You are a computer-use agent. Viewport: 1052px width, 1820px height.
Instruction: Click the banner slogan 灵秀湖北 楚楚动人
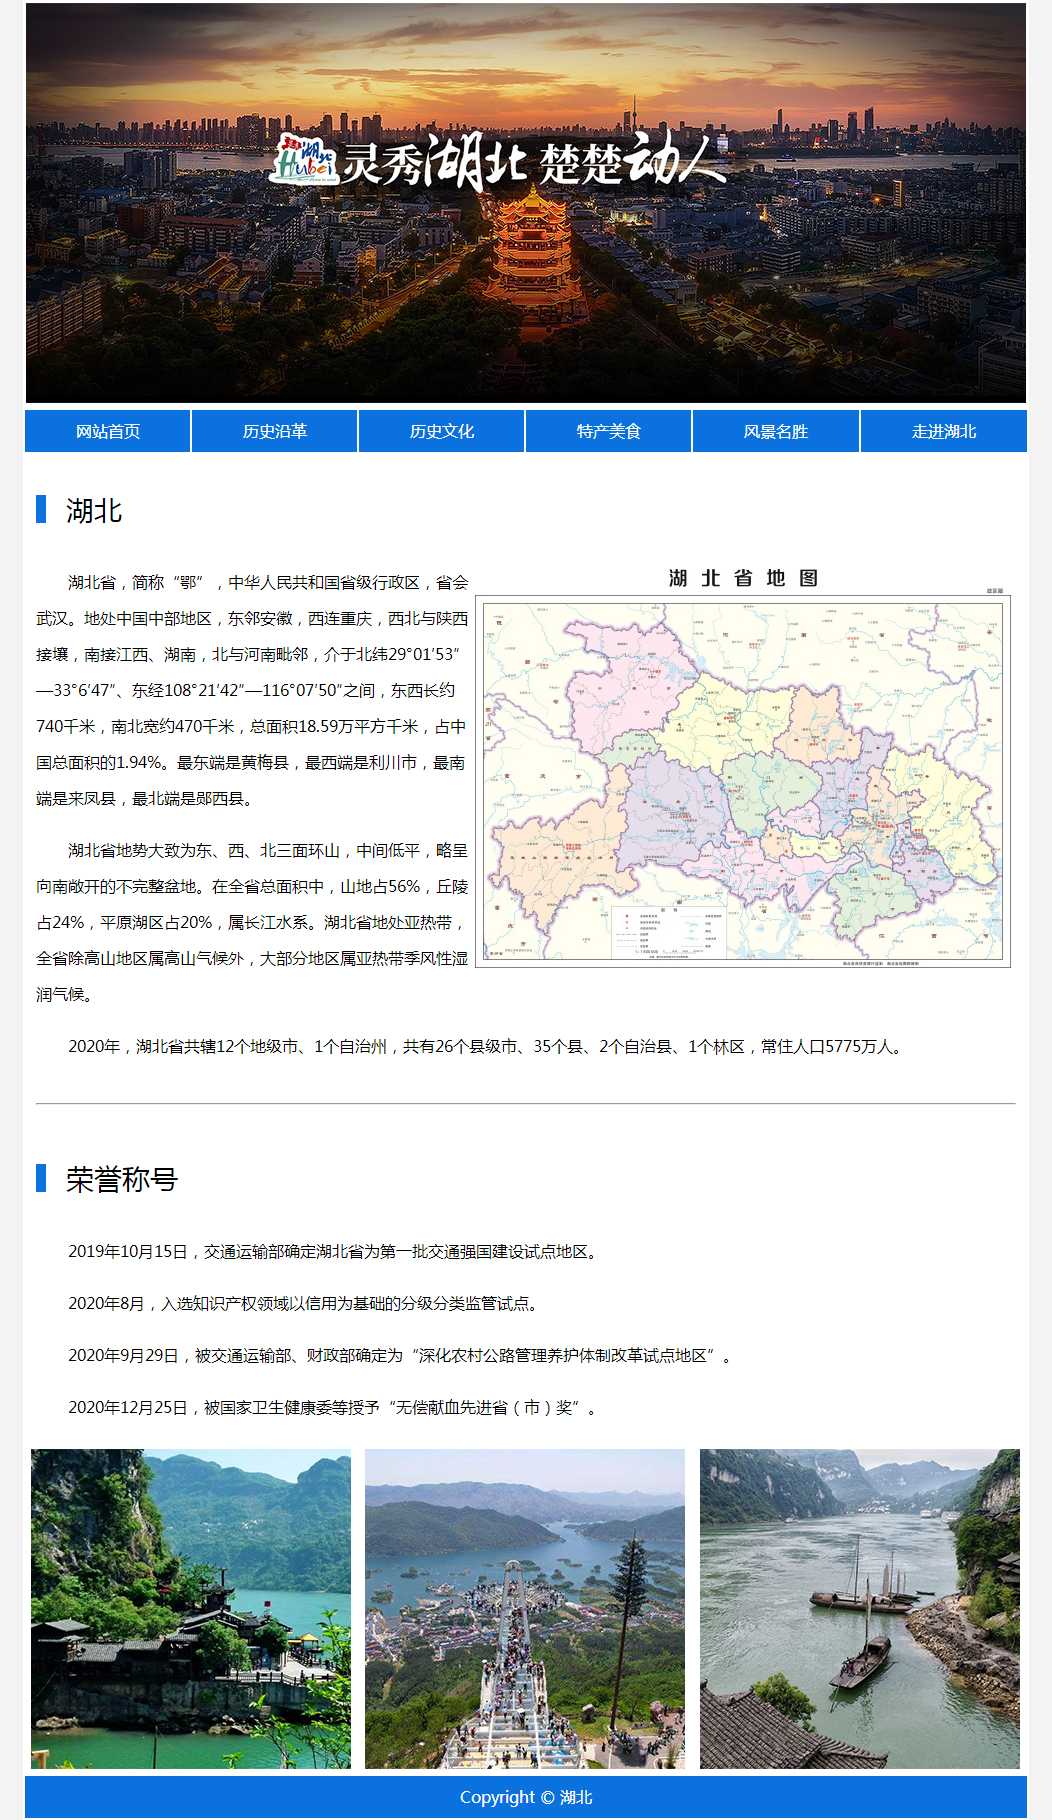(532, 162)
